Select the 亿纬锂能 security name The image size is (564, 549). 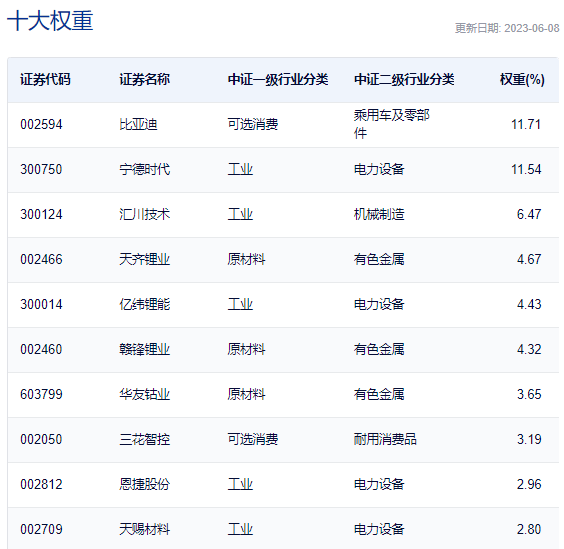pos(145,304)
